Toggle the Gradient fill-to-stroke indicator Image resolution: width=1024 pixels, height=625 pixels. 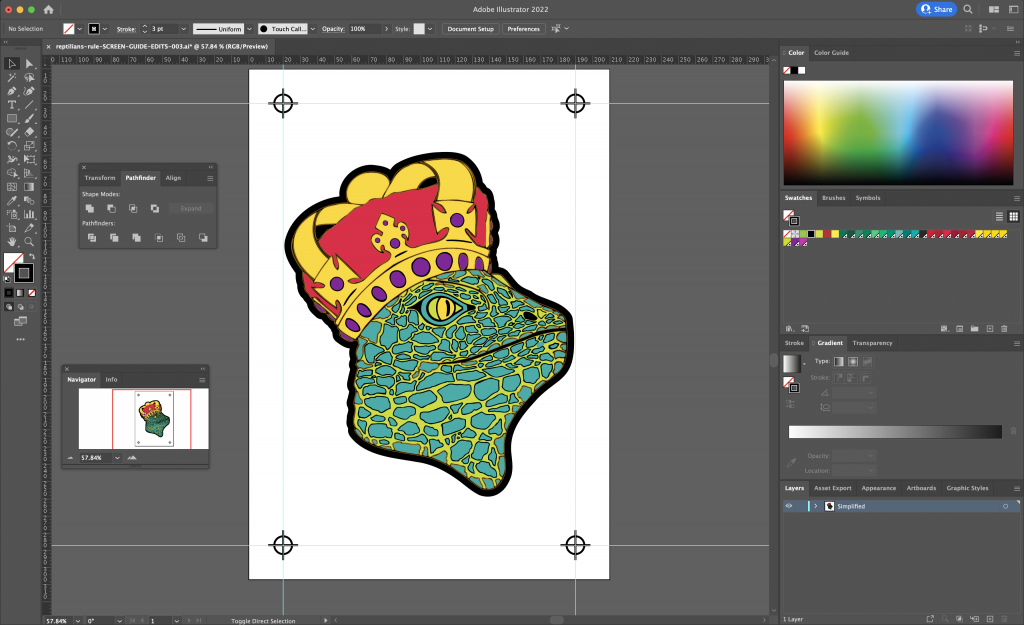tap(793, 386)
